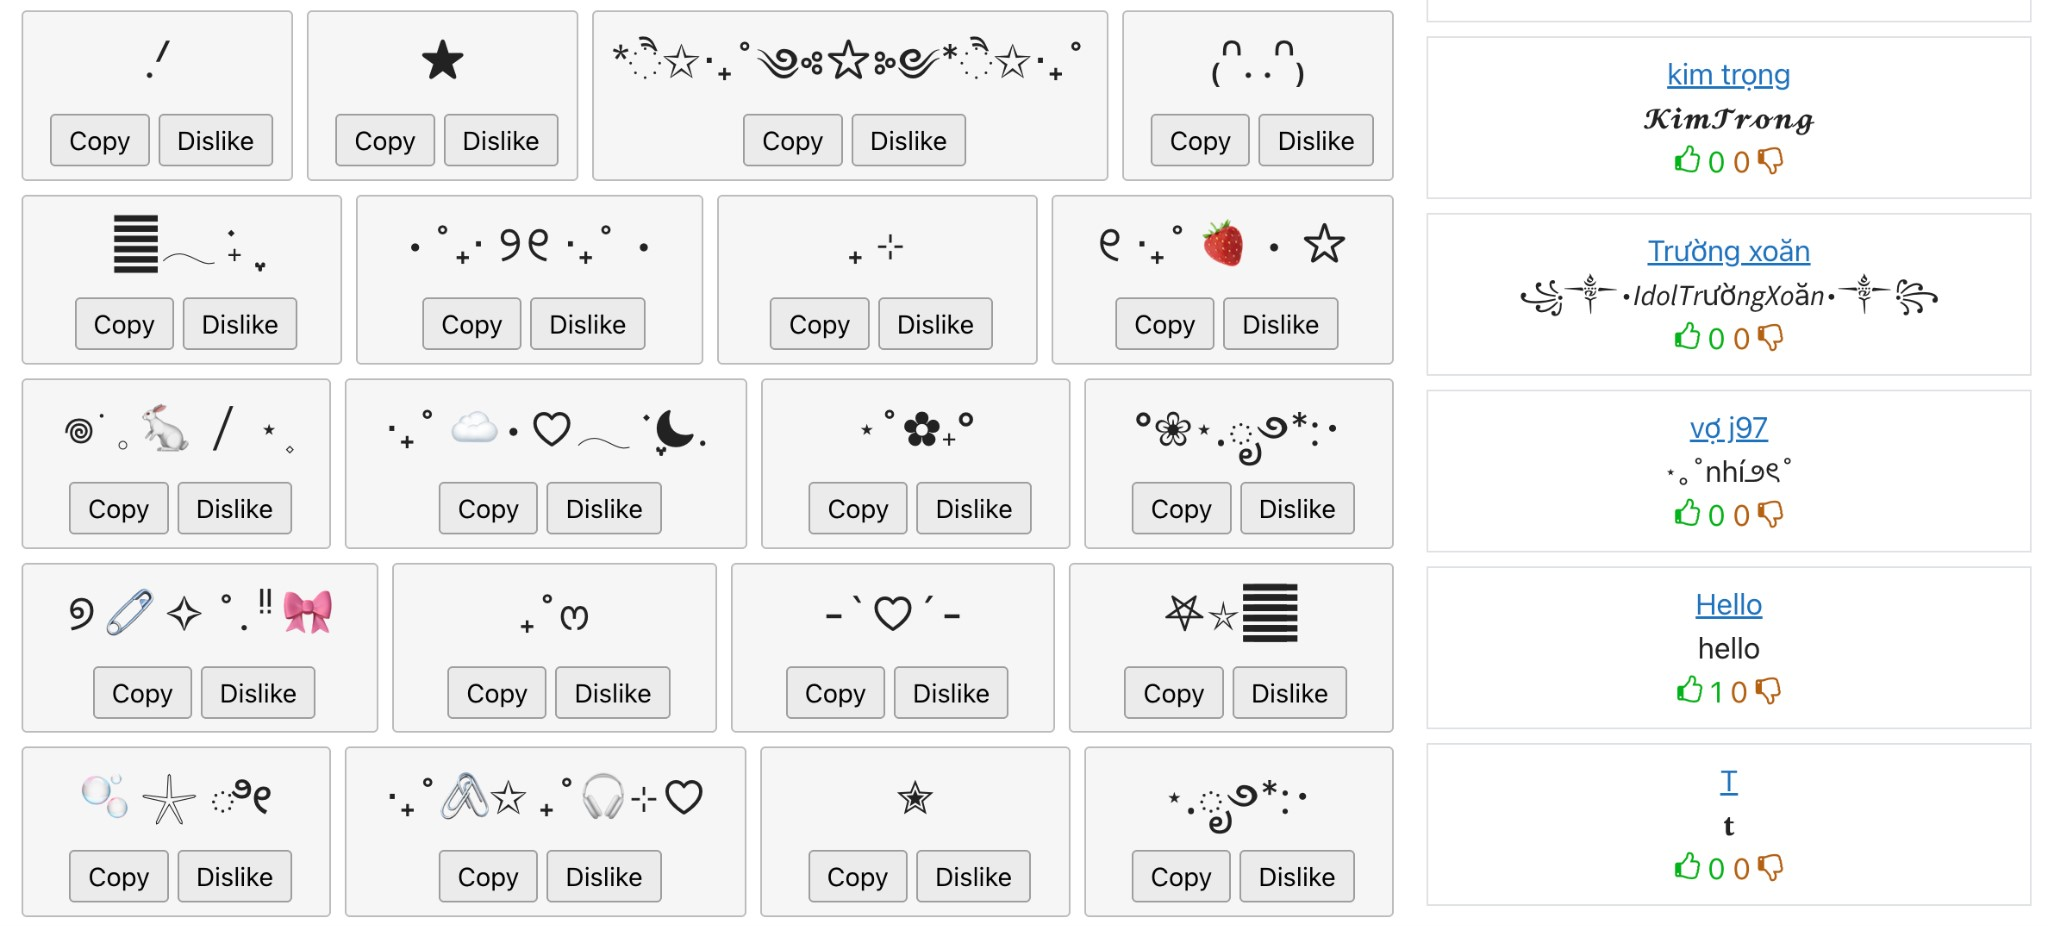The image size is (2048, 926).
Task: Copy the strawberry symbol combination
Action: [x=1164, y=325]
